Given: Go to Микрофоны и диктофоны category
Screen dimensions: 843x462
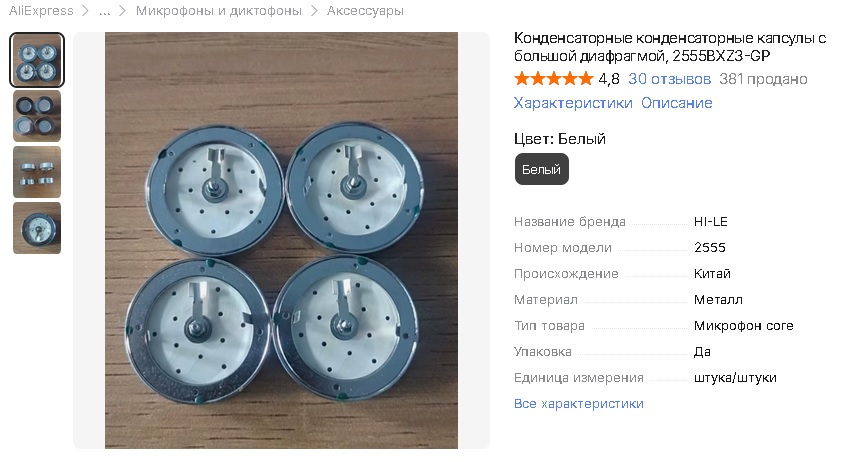Looking at the screenshot, I should tap(218, 11).
